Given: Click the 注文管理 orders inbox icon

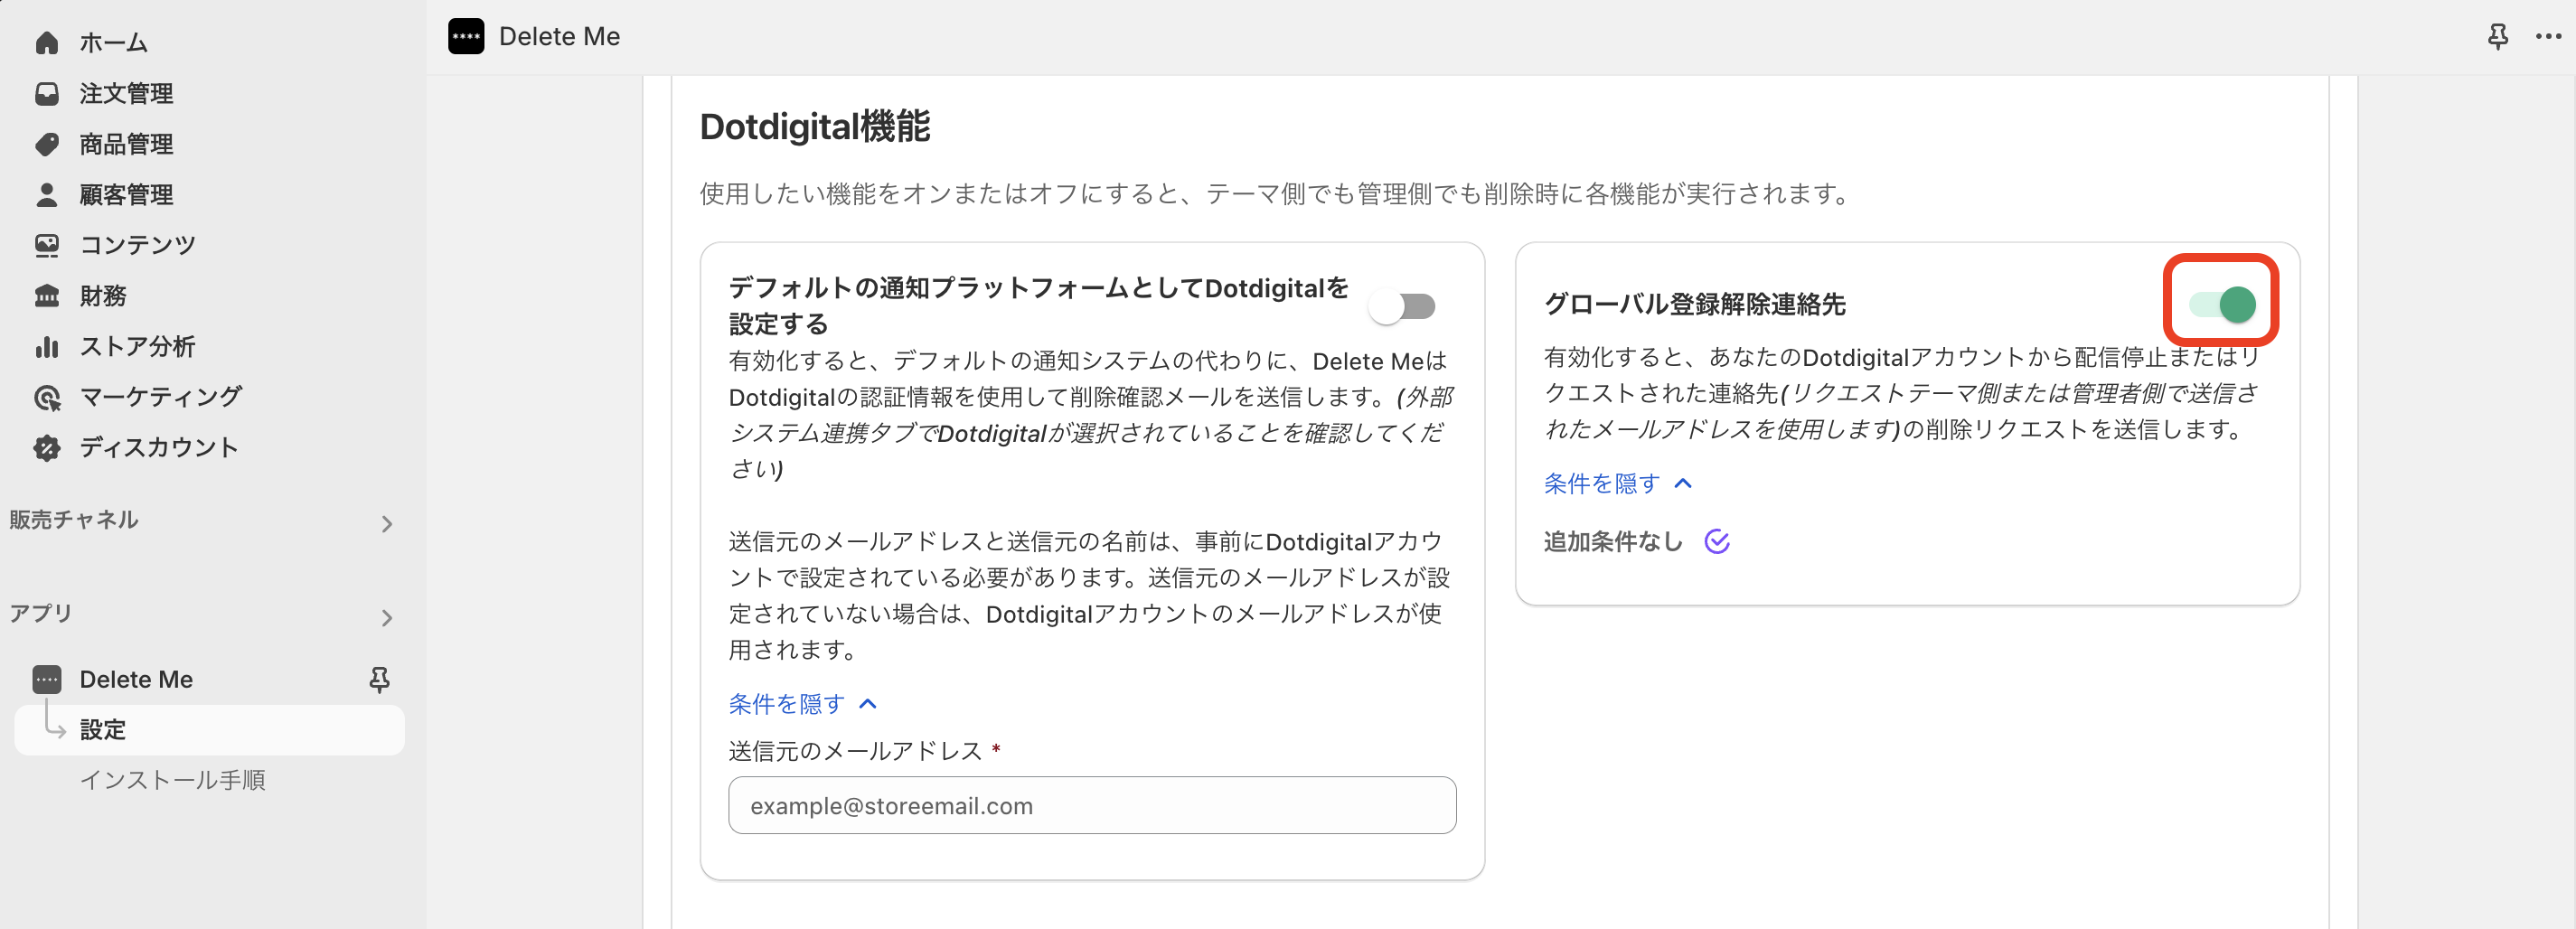Looking at the screenshot, I should coord(47,94).
